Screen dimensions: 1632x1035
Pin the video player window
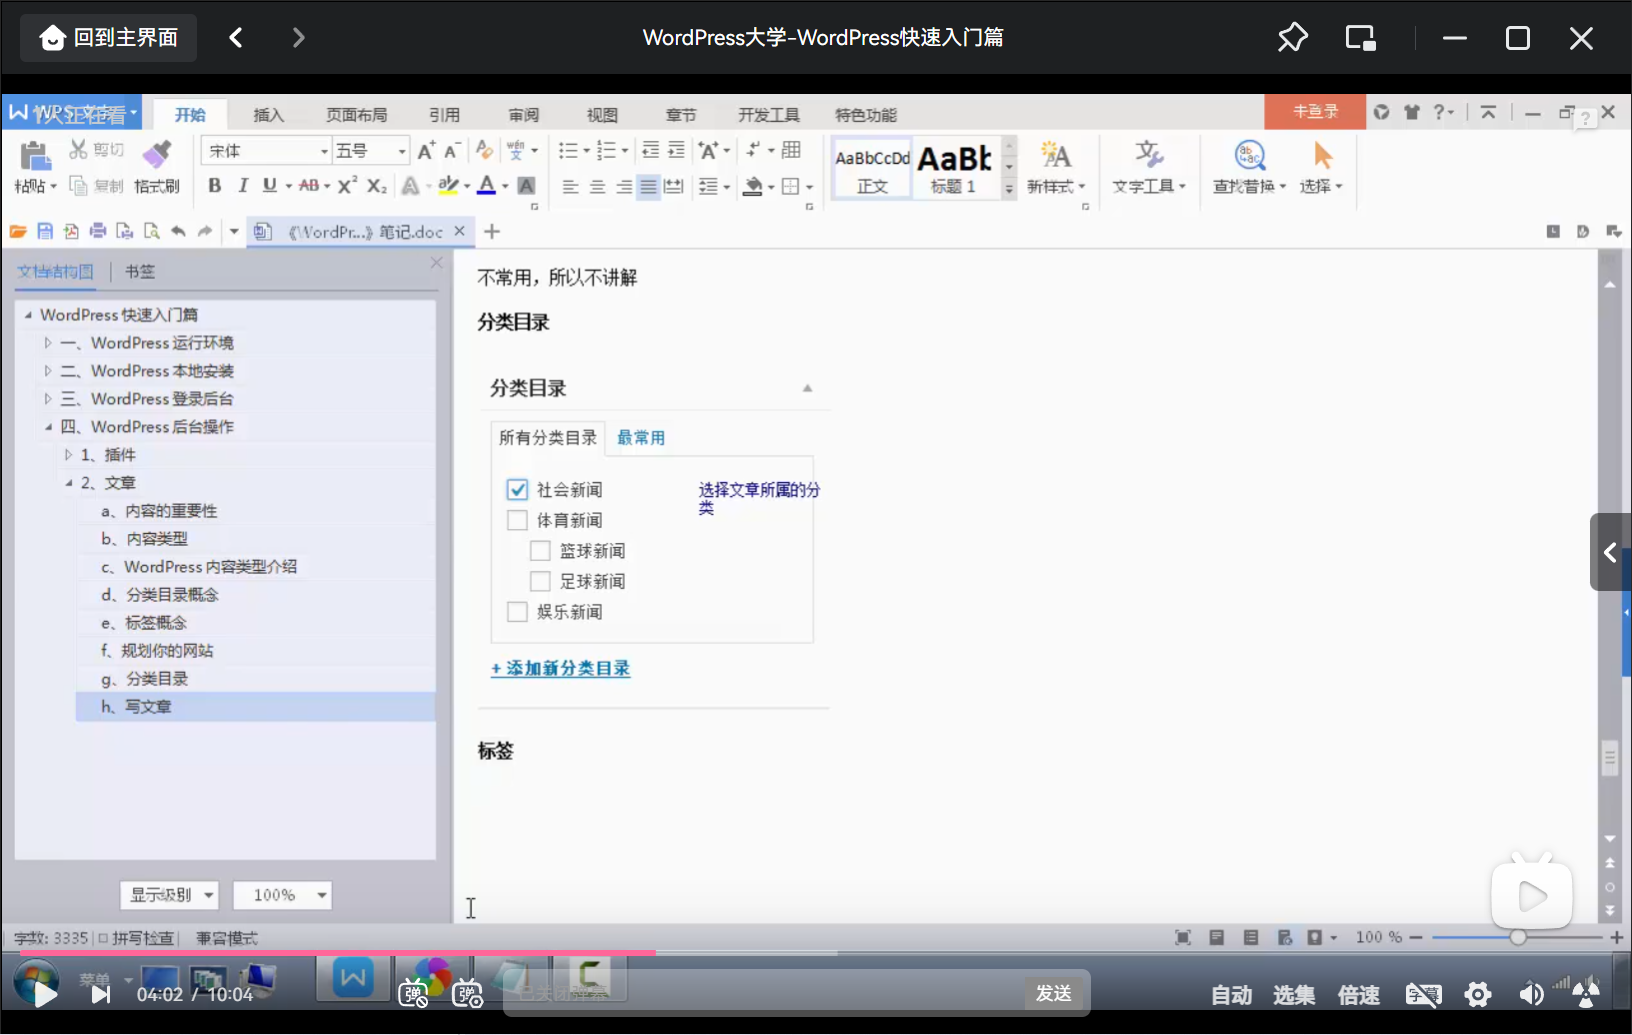pyautogui.click(x=1293, y=38)
